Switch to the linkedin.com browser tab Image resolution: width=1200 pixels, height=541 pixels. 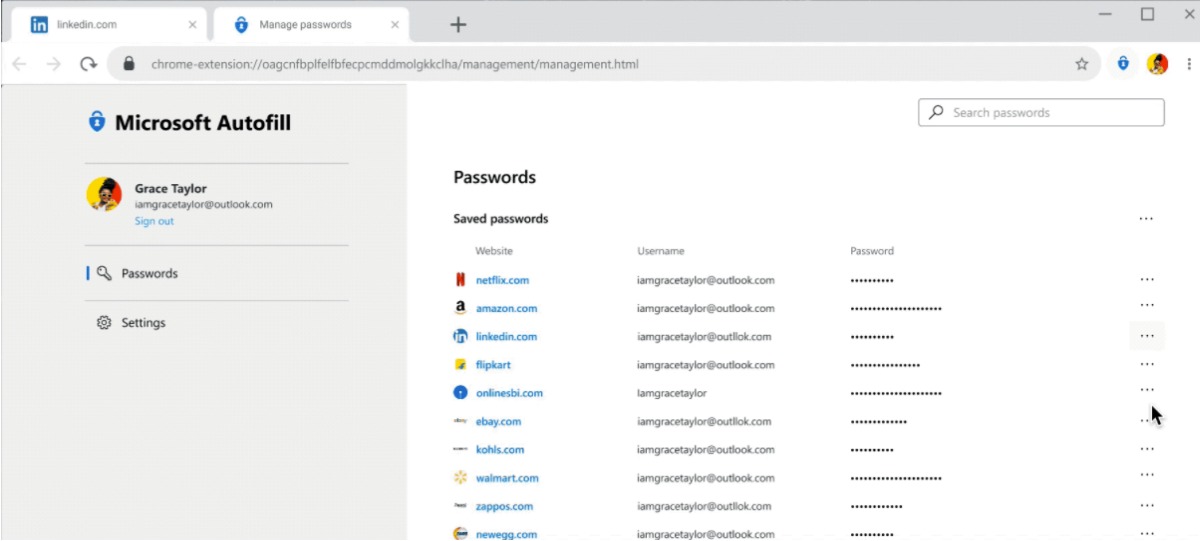pyautogui.click(x=107, y=24)
